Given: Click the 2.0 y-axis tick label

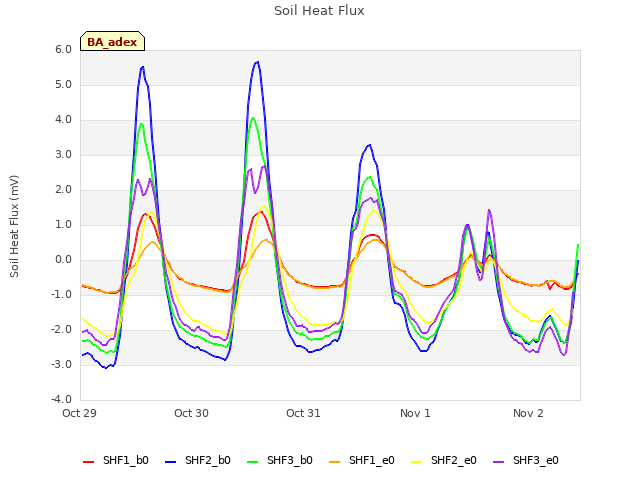Looking at the screenshot, I should (x=63, y=189).
